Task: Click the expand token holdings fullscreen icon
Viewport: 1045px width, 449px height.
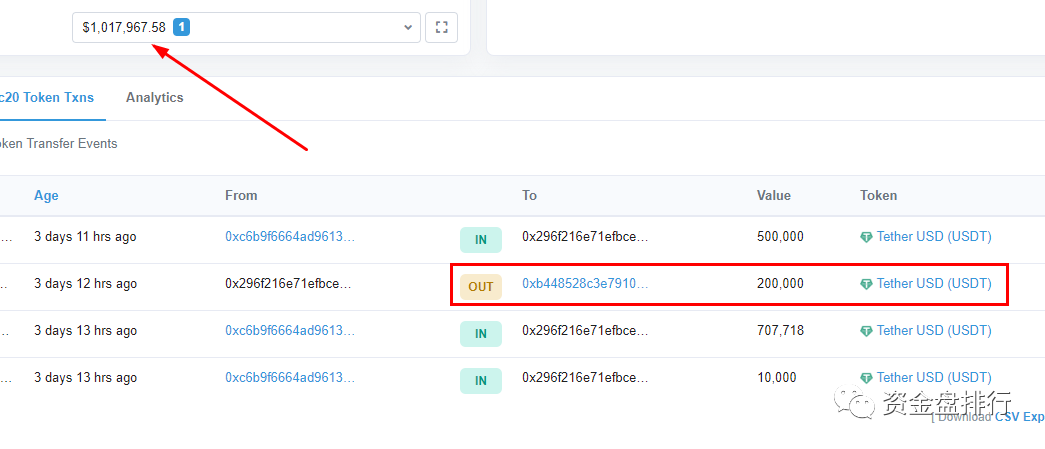Action: point(441,27)
